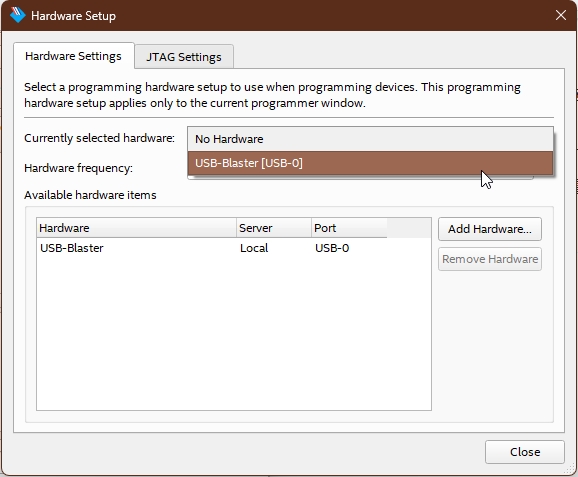Image resolution: width=578 pixels, height=477 pixels.
Task: Click the Hardware frequency field below the dropdown
Action: (x=360, y=177)
